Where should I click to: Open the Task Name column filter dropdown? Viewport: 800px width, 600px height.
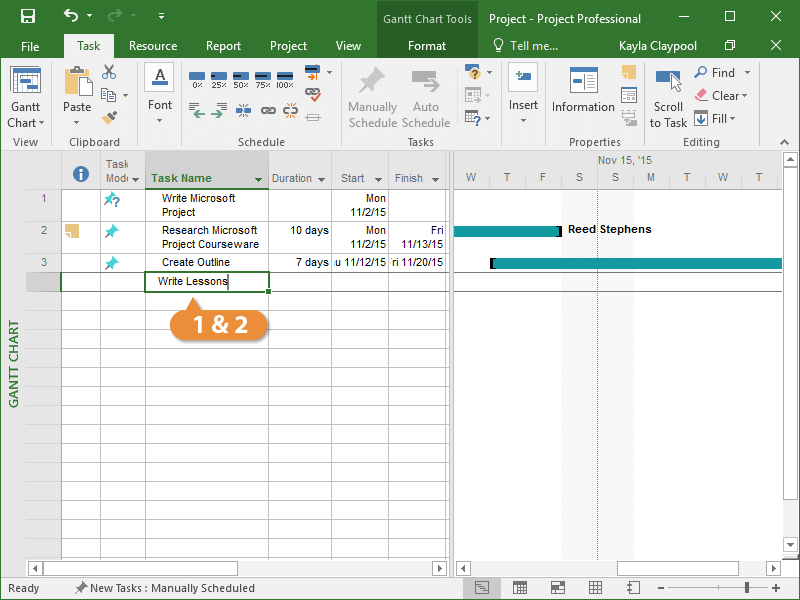pos(259,179)
